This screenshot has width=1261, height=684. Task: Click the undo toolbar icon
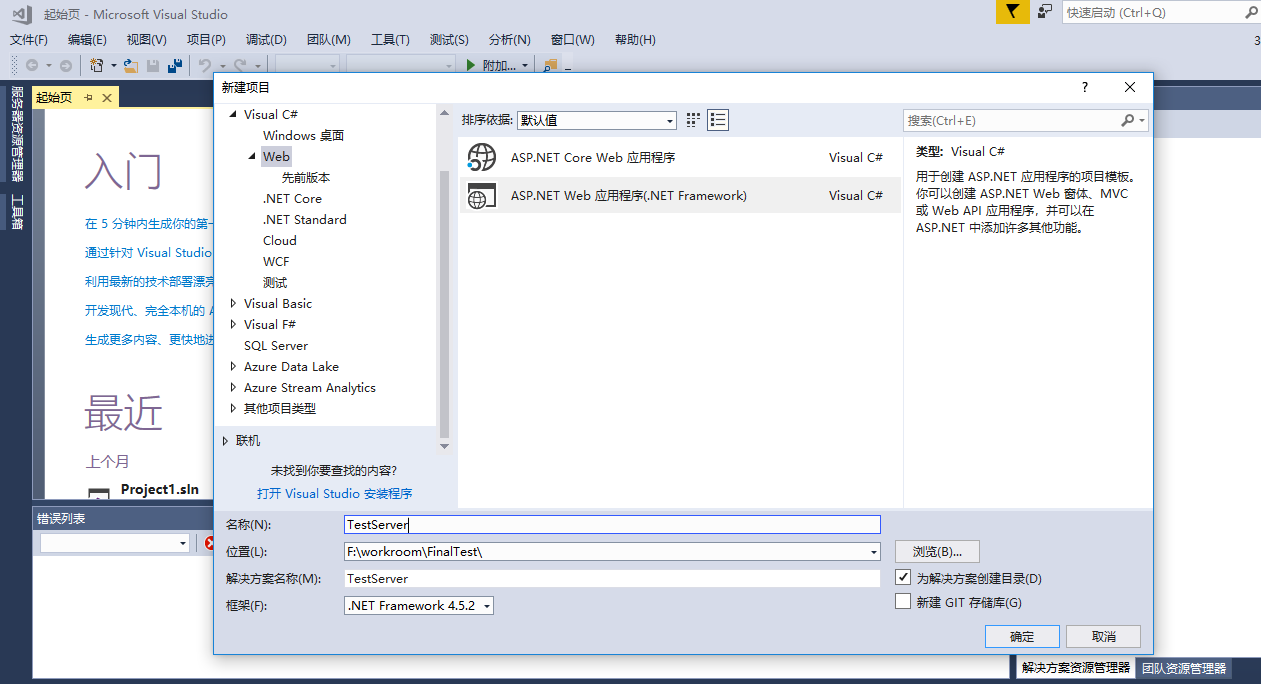coord(204,65)
